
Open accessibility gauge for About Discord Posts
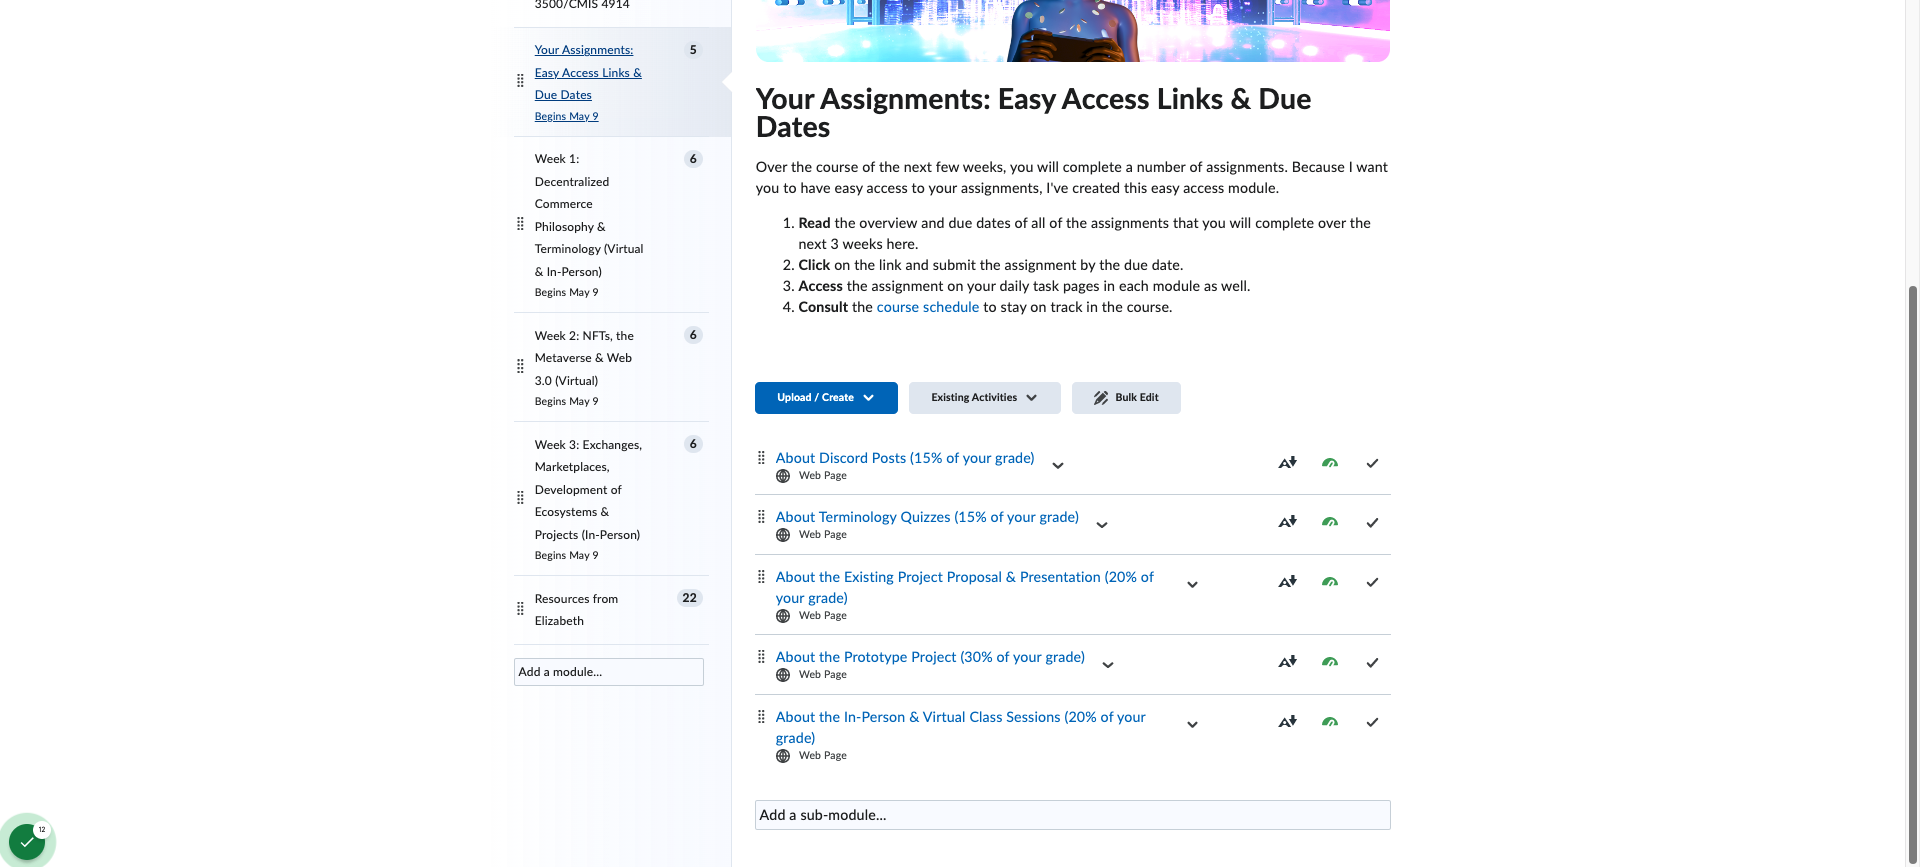point(1330,463)
